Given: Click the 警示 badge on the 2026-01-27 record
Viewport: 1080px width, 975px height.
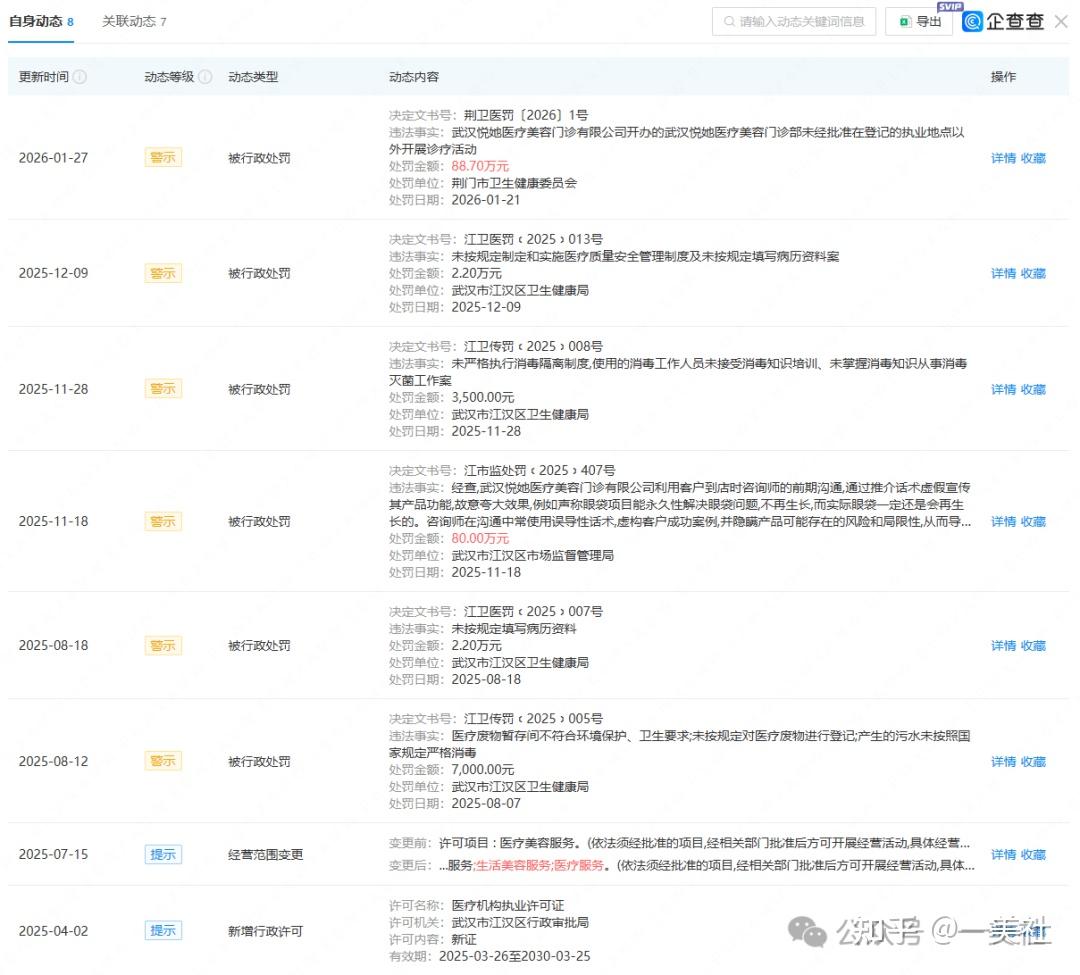Looking at the screenshot, I should (x=163, y=157).
